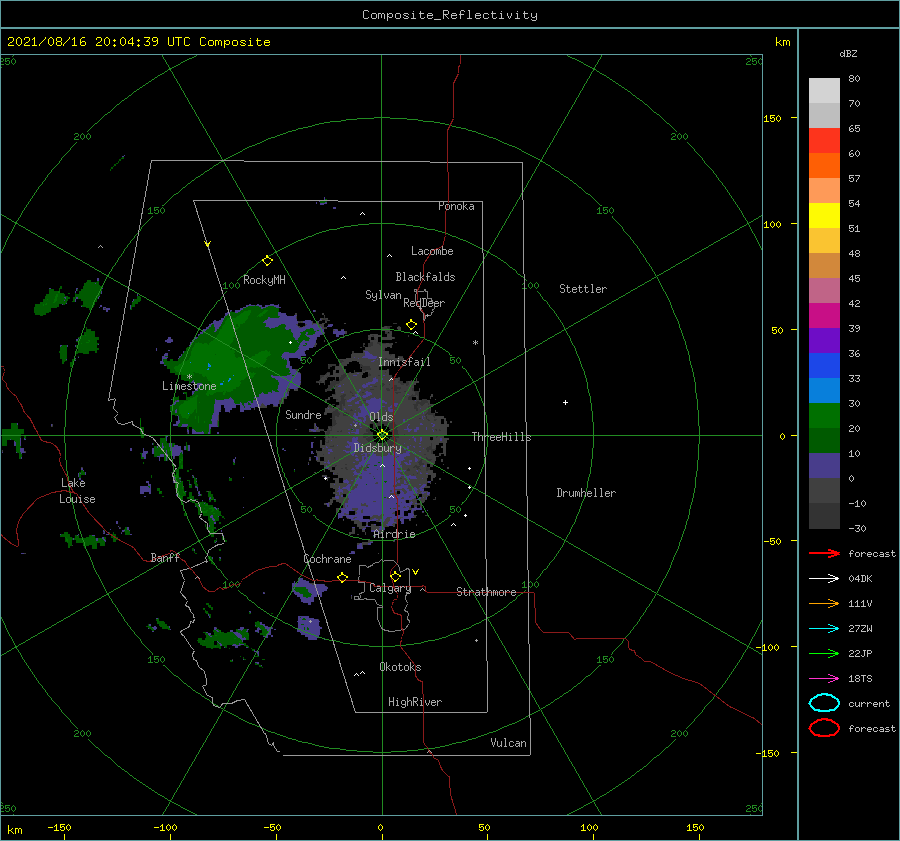This screenshot has height=841, width=900.
Task: Click the yellow diamond marker near RockyMH
Action: (x=267, y=261)
